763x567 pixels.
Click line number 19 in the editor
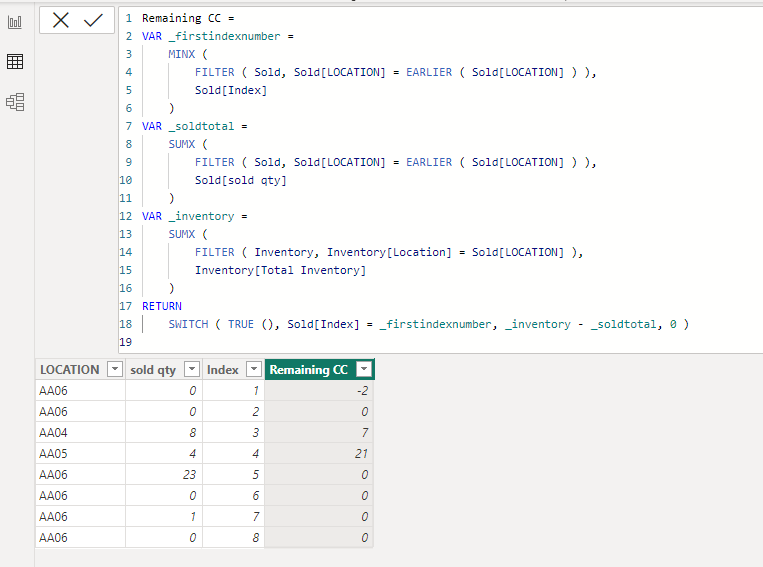(126, 342)
